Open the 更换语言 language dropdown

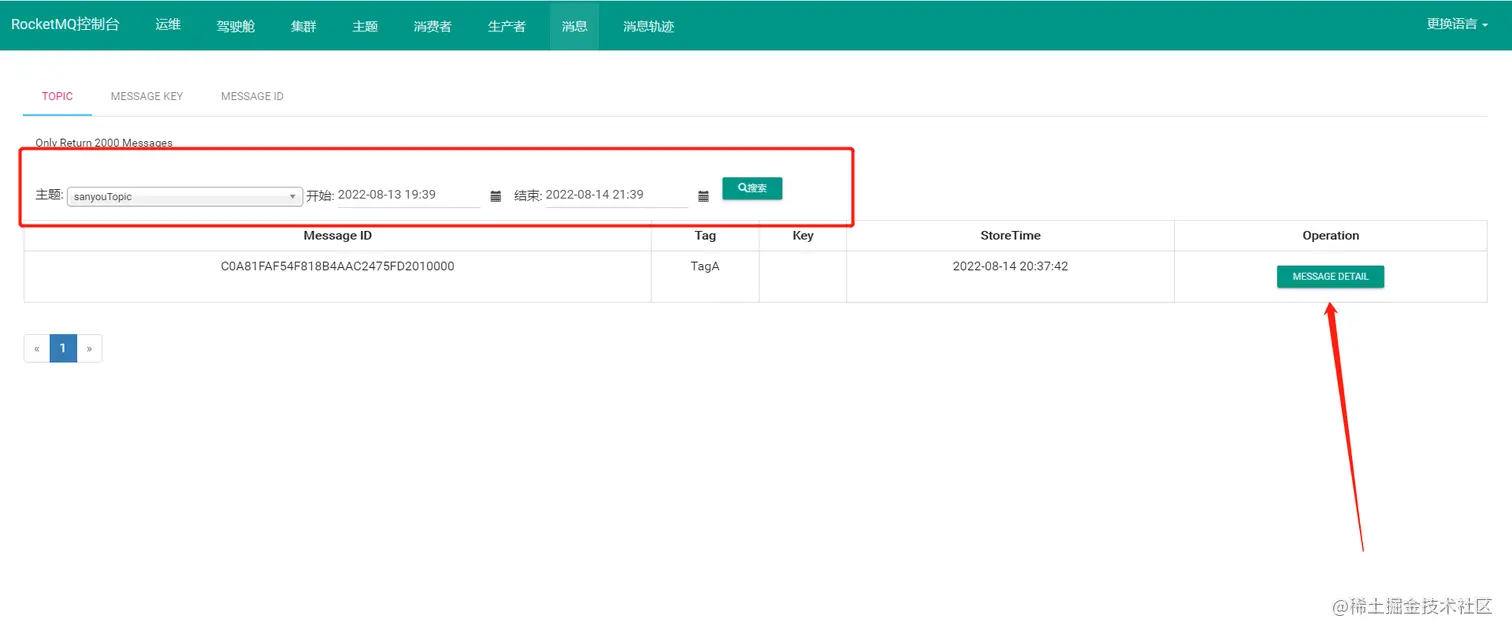[1457, 25]
